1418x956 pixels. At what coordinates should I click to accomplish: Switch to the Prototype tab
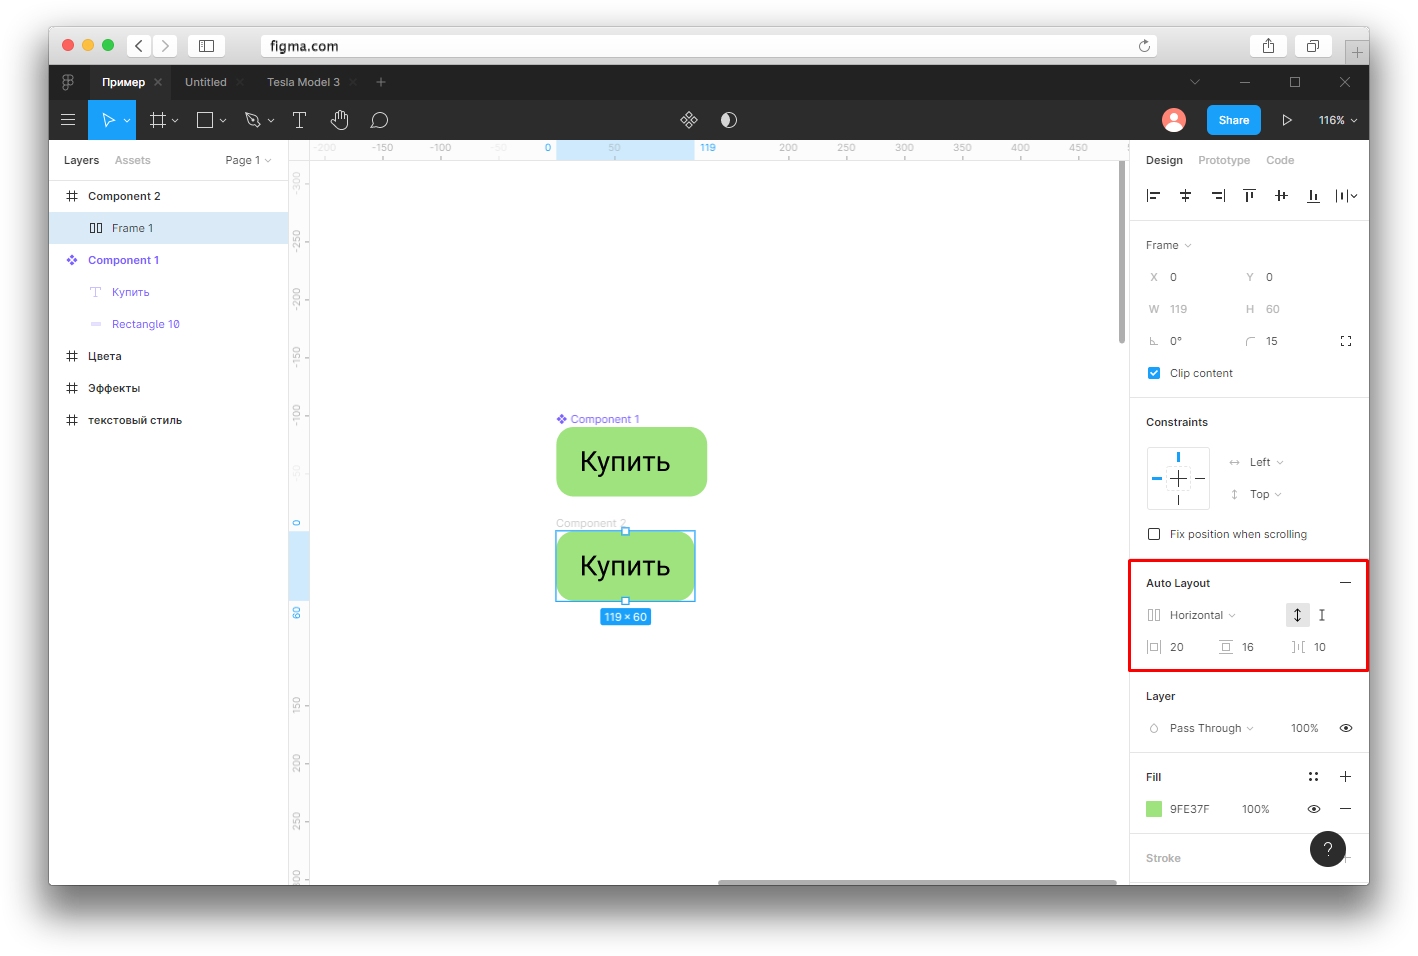1224,160
